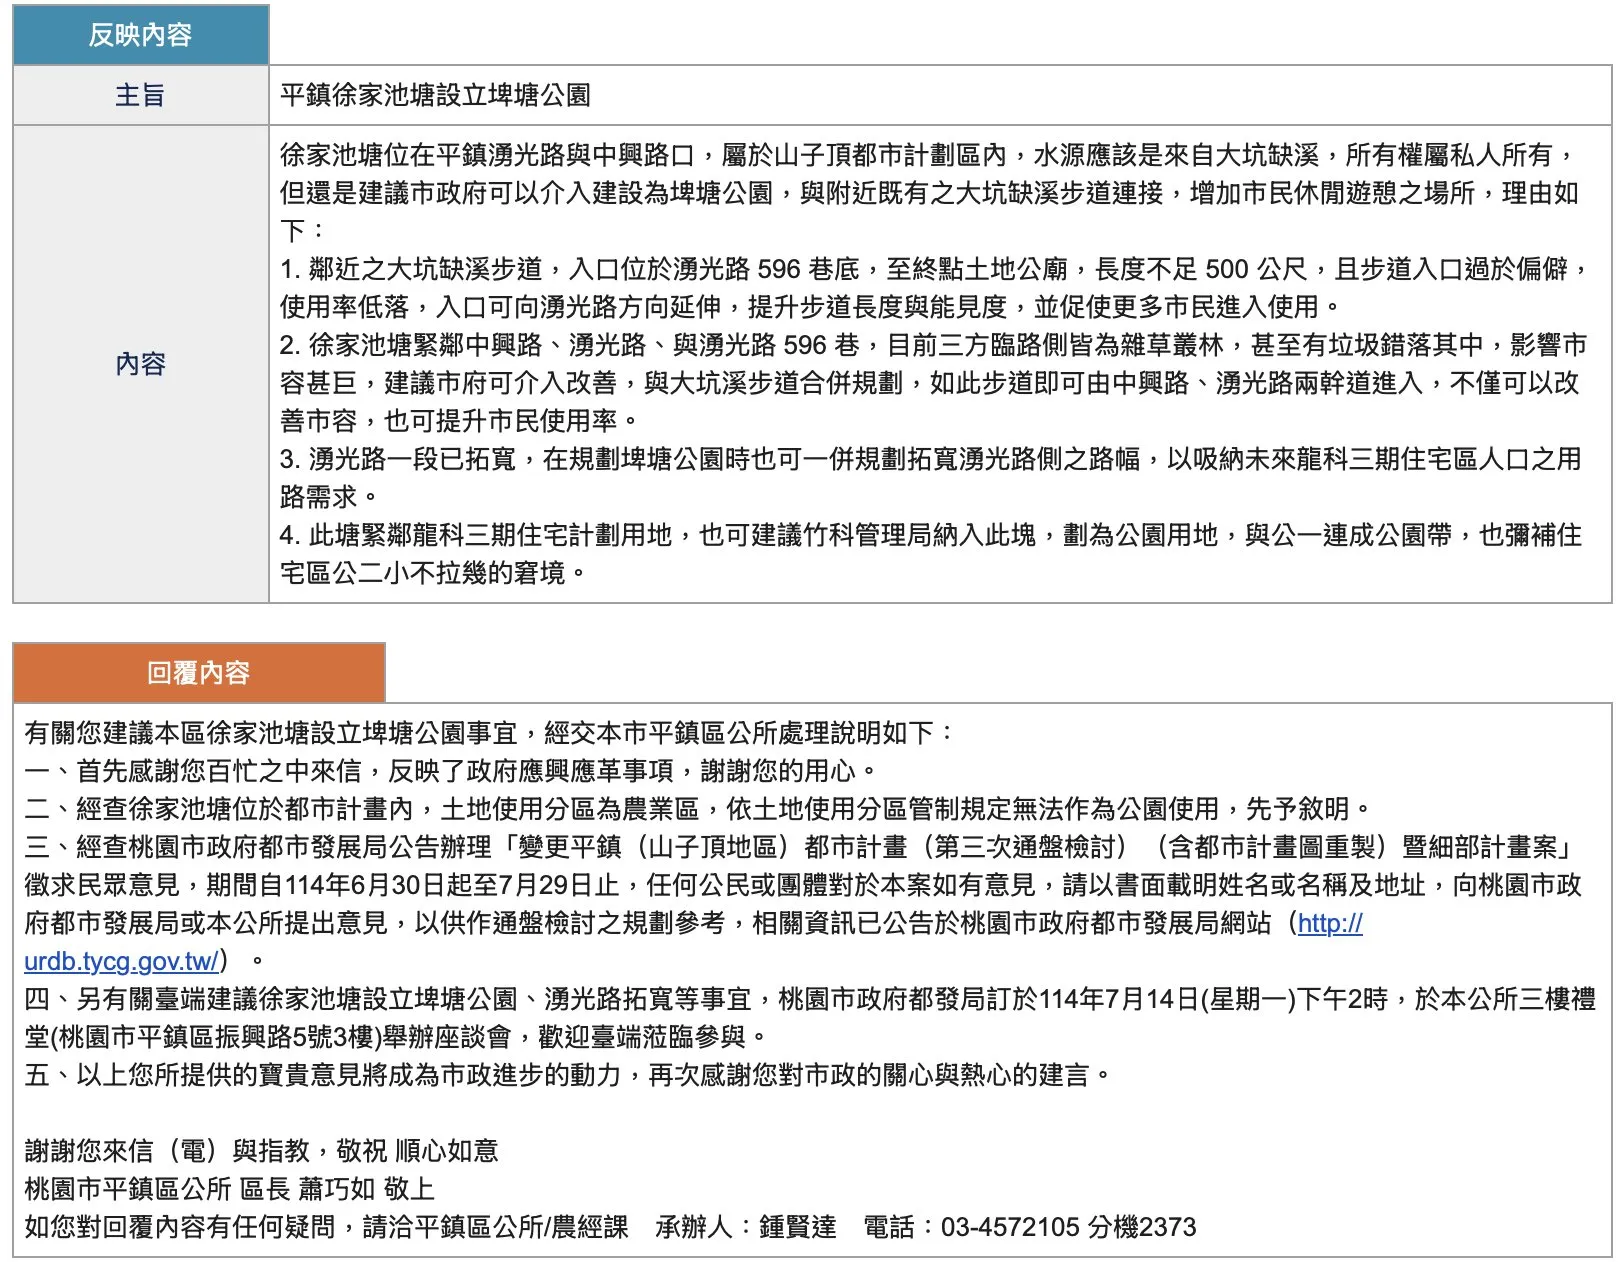Select the 內容 label cell
Screen dimensions: 1622x1262
point(140,364)
